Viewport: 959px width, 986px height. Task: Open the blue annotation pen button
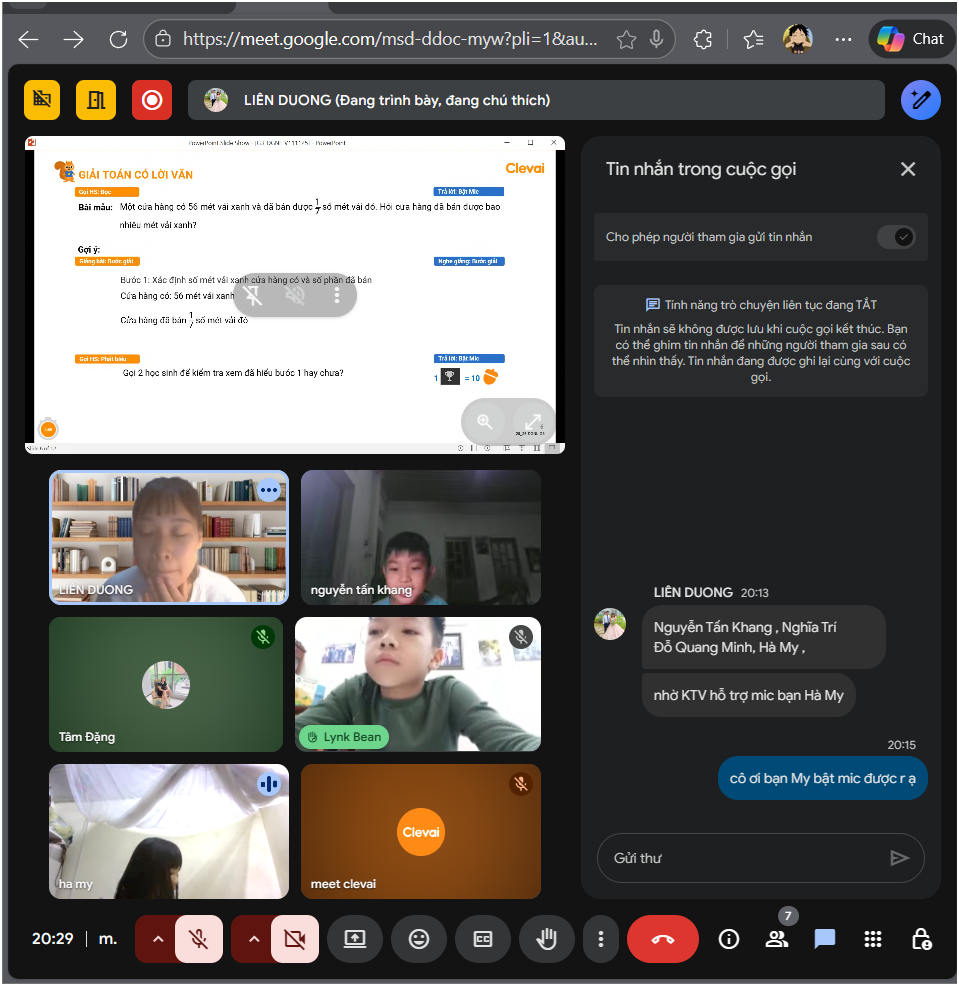(x=921, y=100)
